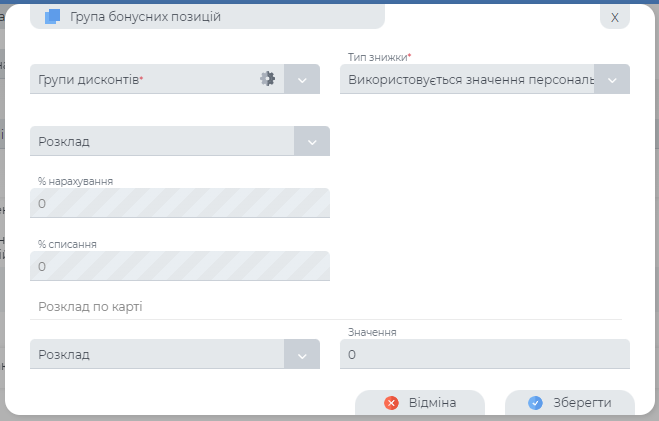The image size is (659, 421).
Task: Click the blue stacked squares title icon
Action: [x=53, y=16]
